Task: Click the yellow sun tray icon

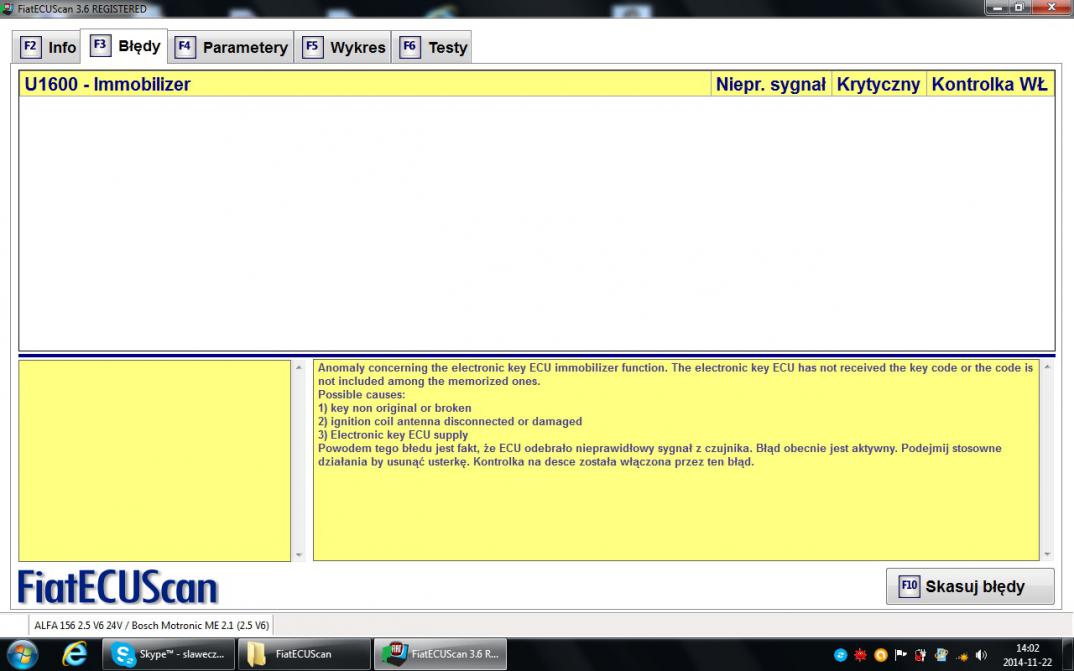Action: (962, 656)
